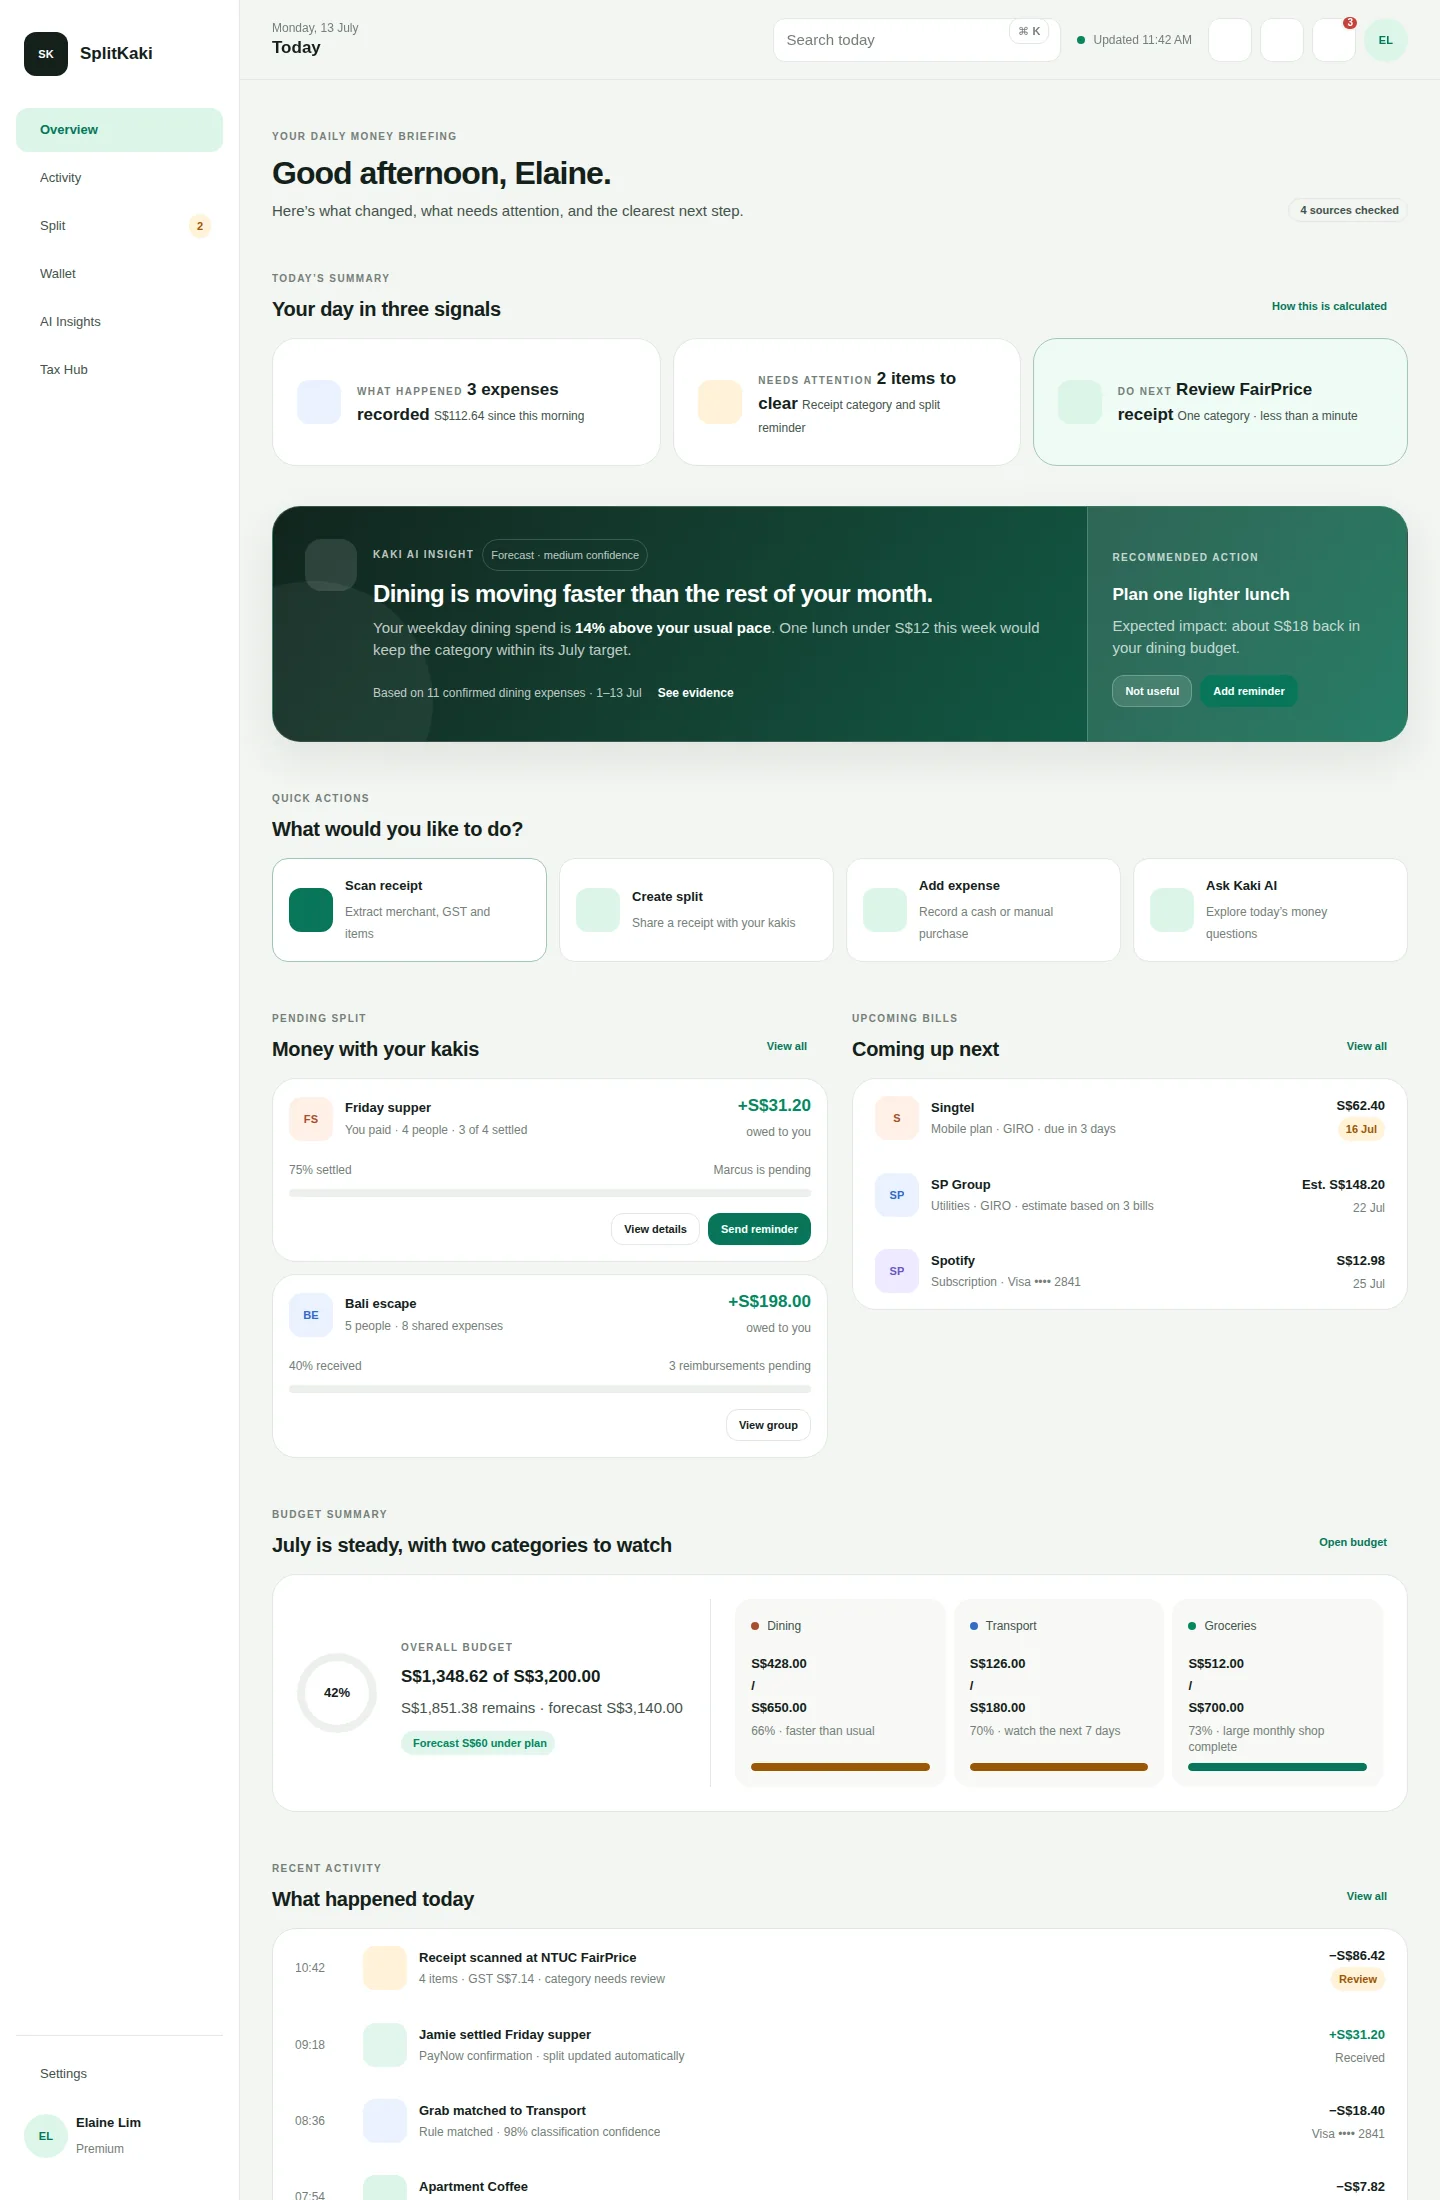This screenshot has height=2200, width=1440.
Task: Click the Scan receipt dark green icon
Action: pyautogui.click(x=311, y=910)
